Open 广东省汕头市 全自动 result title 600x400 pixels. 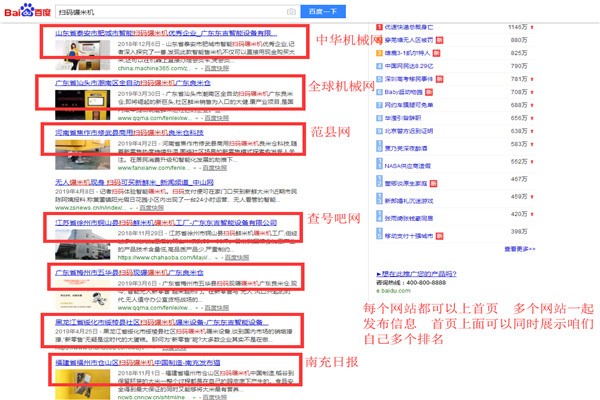coord(133,83)
